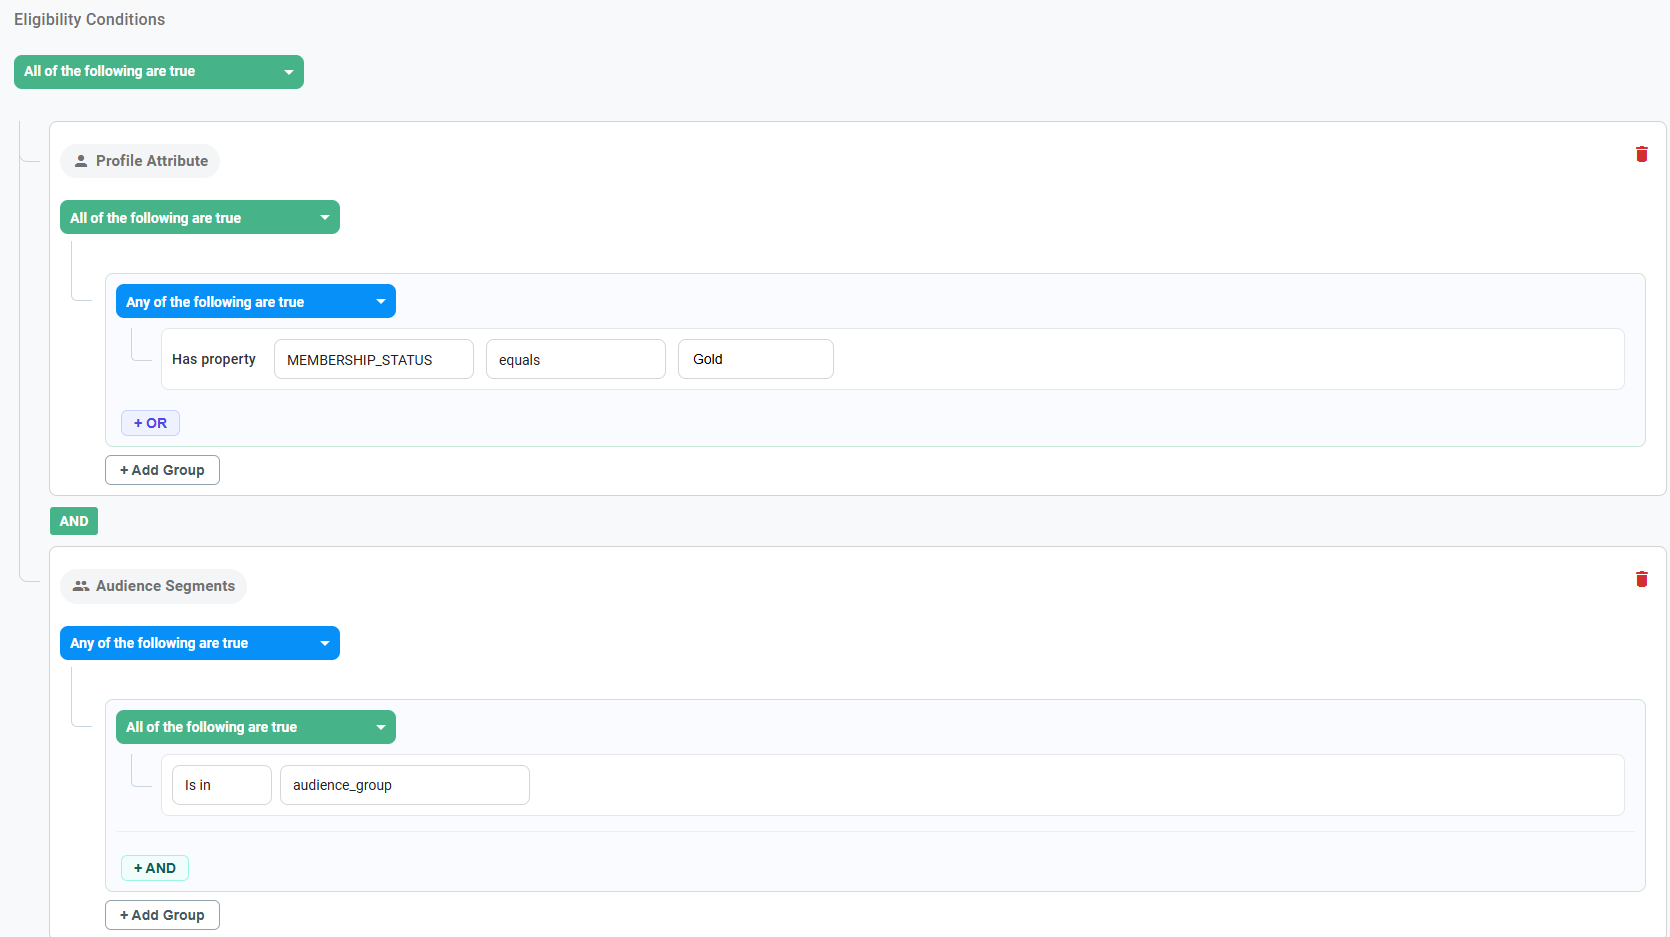The image size is (1670, 937).
Task: Click the 'Gold' value field
Action: point(756,359)
